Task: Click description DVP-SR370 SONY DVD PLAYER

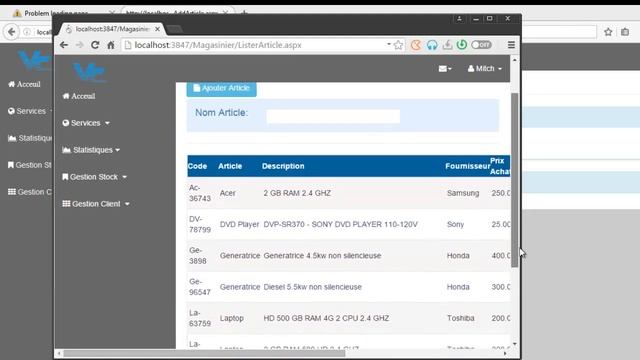Action: coord(340,224)
